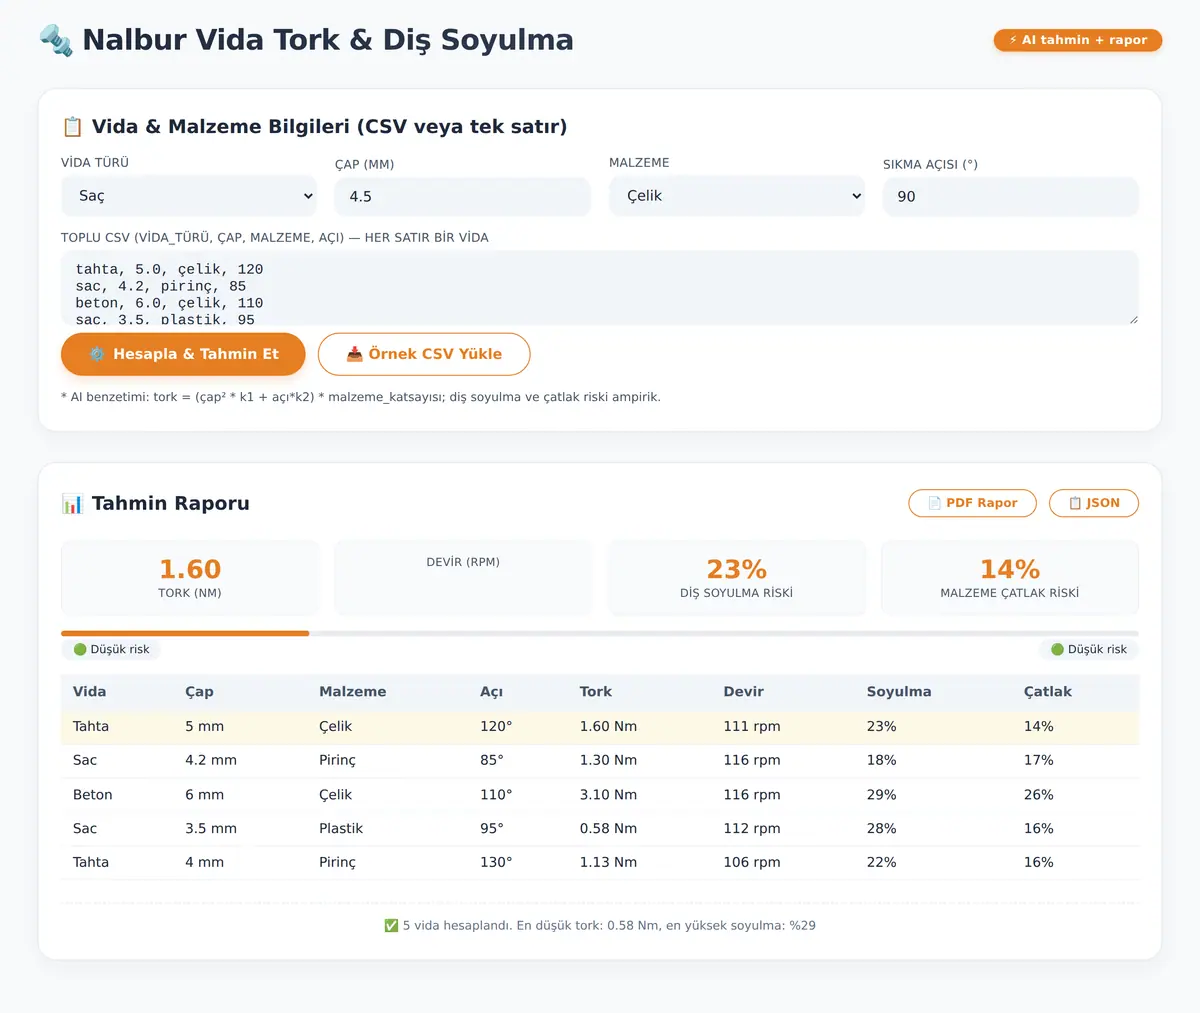This screenshot has width=1200, height=1013.
Task: Click the Hesapla & Tahmin Et button
Action: pos(183,354)
